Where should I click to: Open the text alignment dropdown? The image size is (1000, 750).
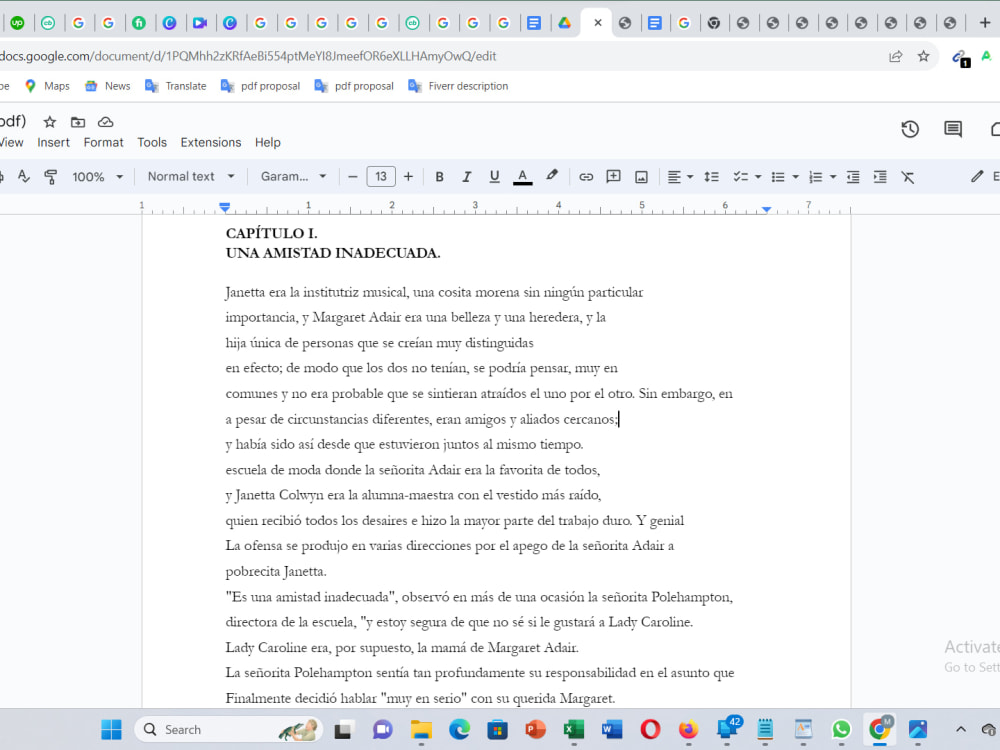coord(680,177)
